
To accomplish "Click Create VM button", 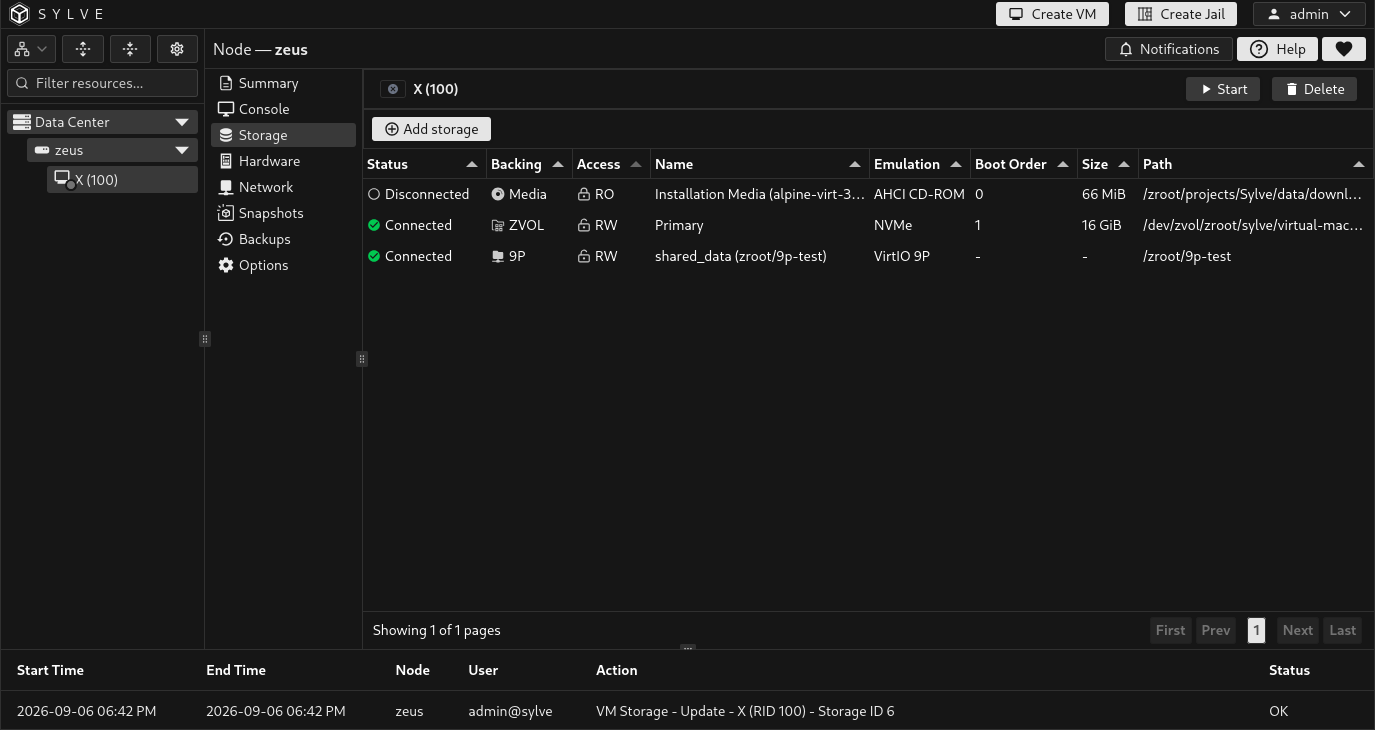I will tap(1052, 14).
